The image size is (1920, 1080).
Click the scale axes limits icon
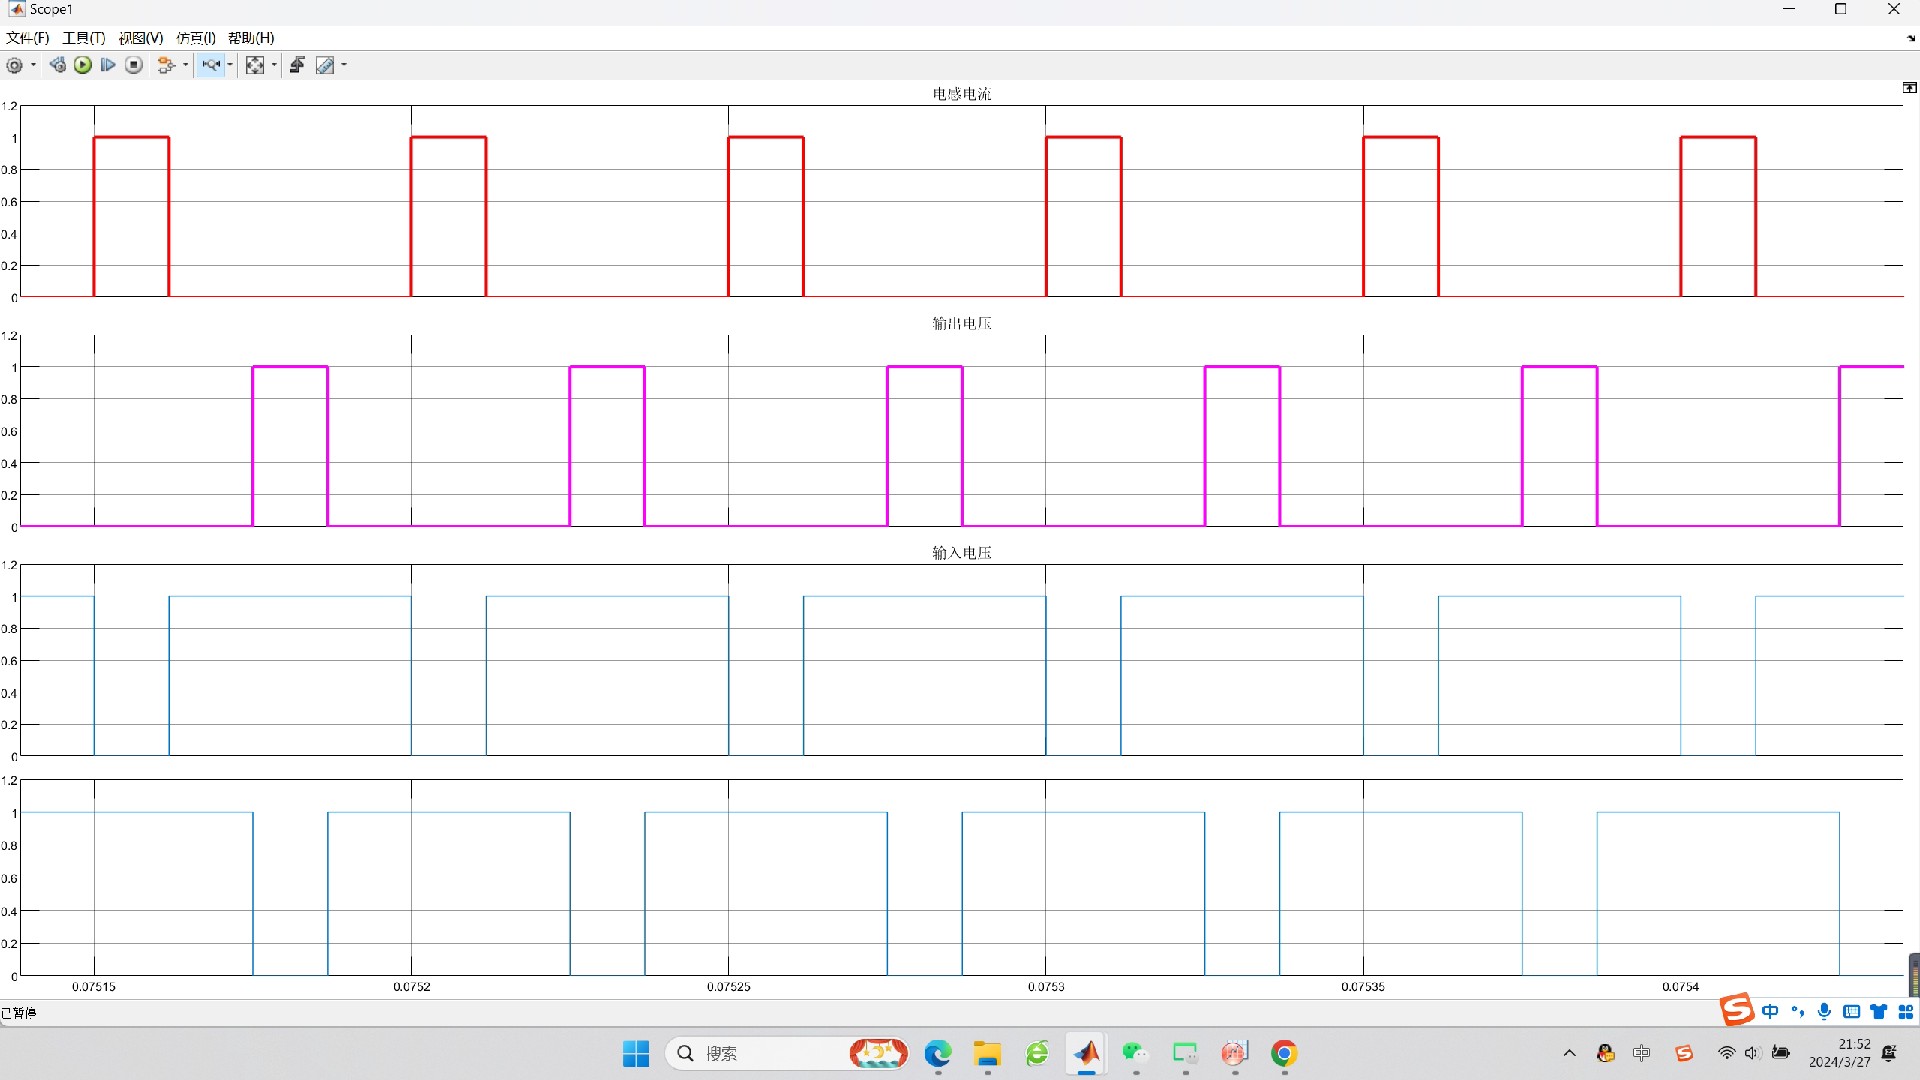pos(255,65)
